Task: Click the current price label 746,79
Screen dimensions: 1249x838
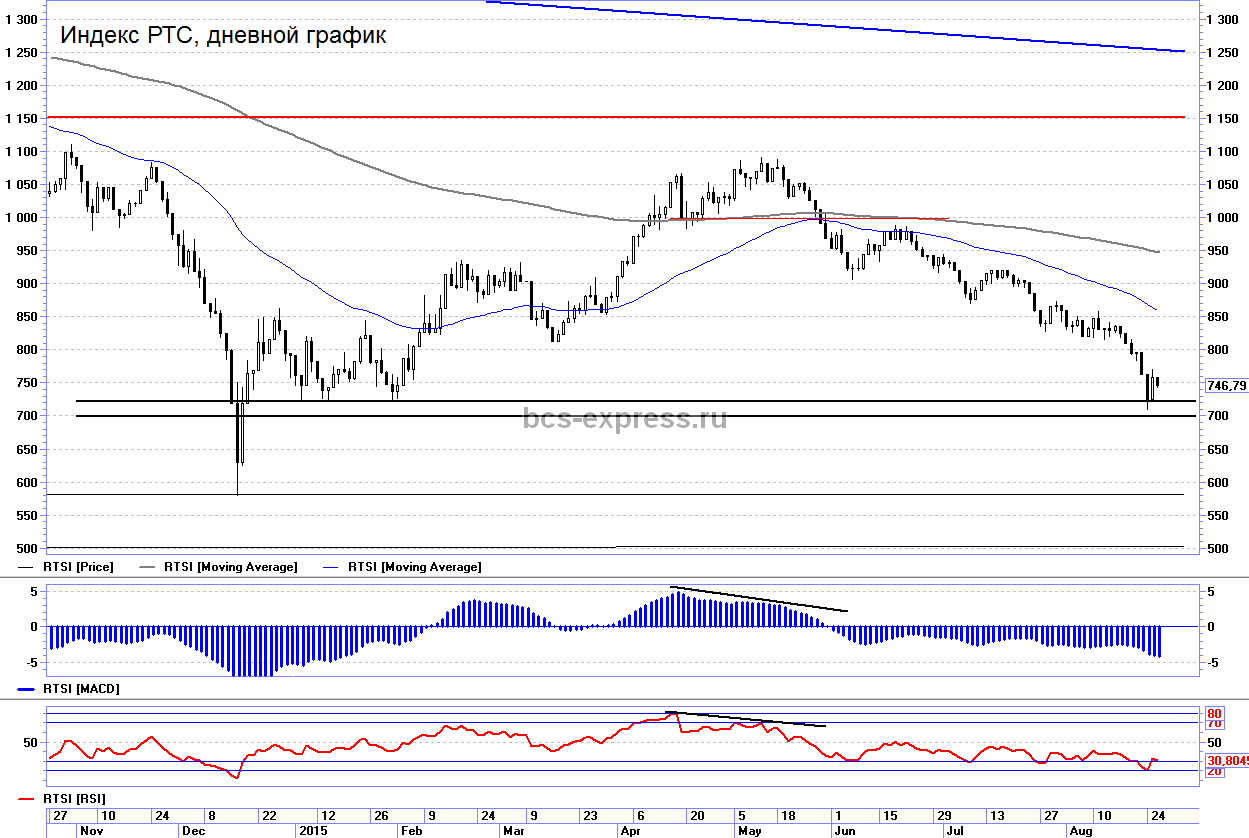Action: pyautogui.click(x=1227, y=386)
